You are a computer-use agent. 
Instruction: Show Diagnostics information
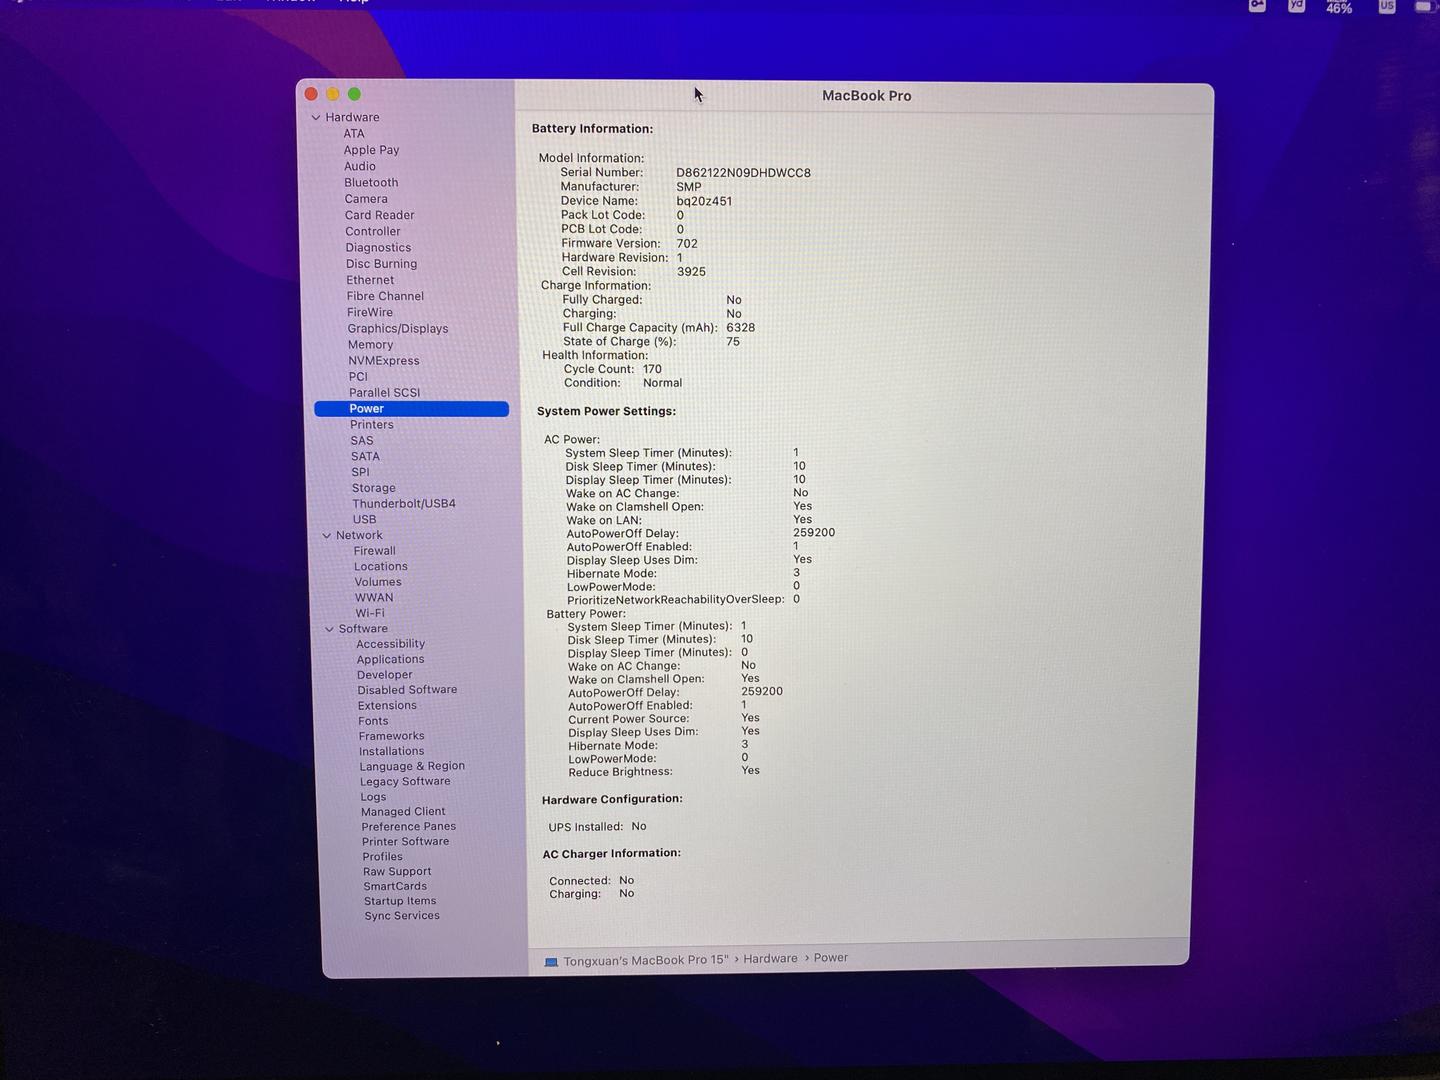tap(378, 248)
